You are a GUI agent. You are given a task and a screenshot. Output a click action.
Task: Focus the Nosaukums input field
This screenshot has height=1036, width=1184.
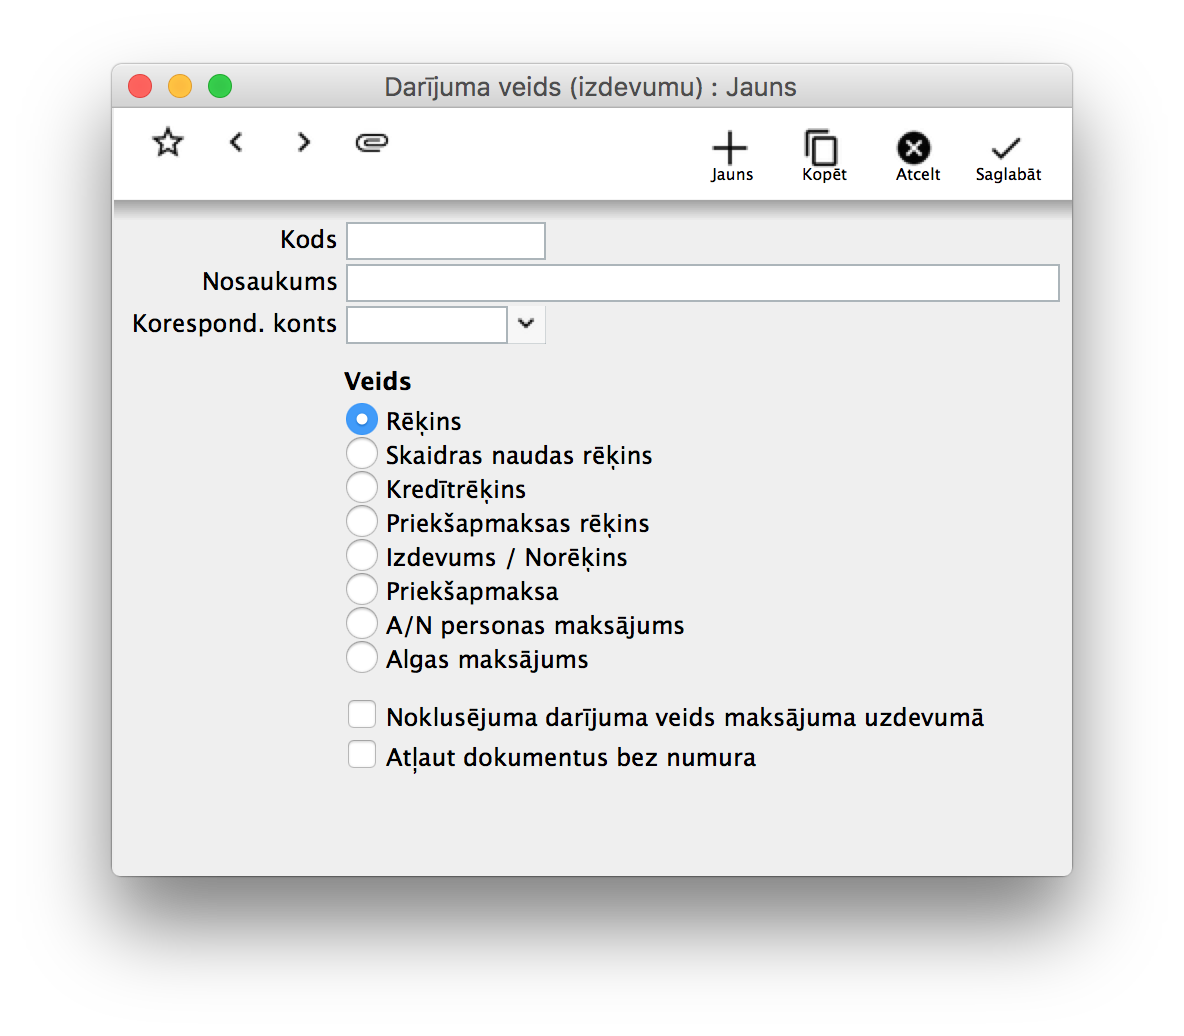pyautogui.click(x=701, y=282)
